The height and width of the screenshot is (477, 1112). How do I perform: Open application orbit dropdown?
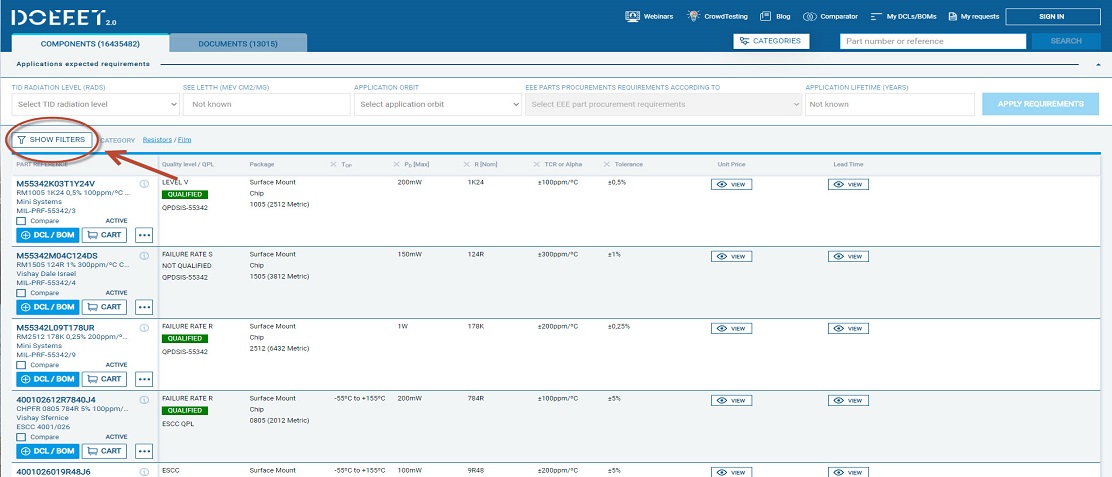438,104
